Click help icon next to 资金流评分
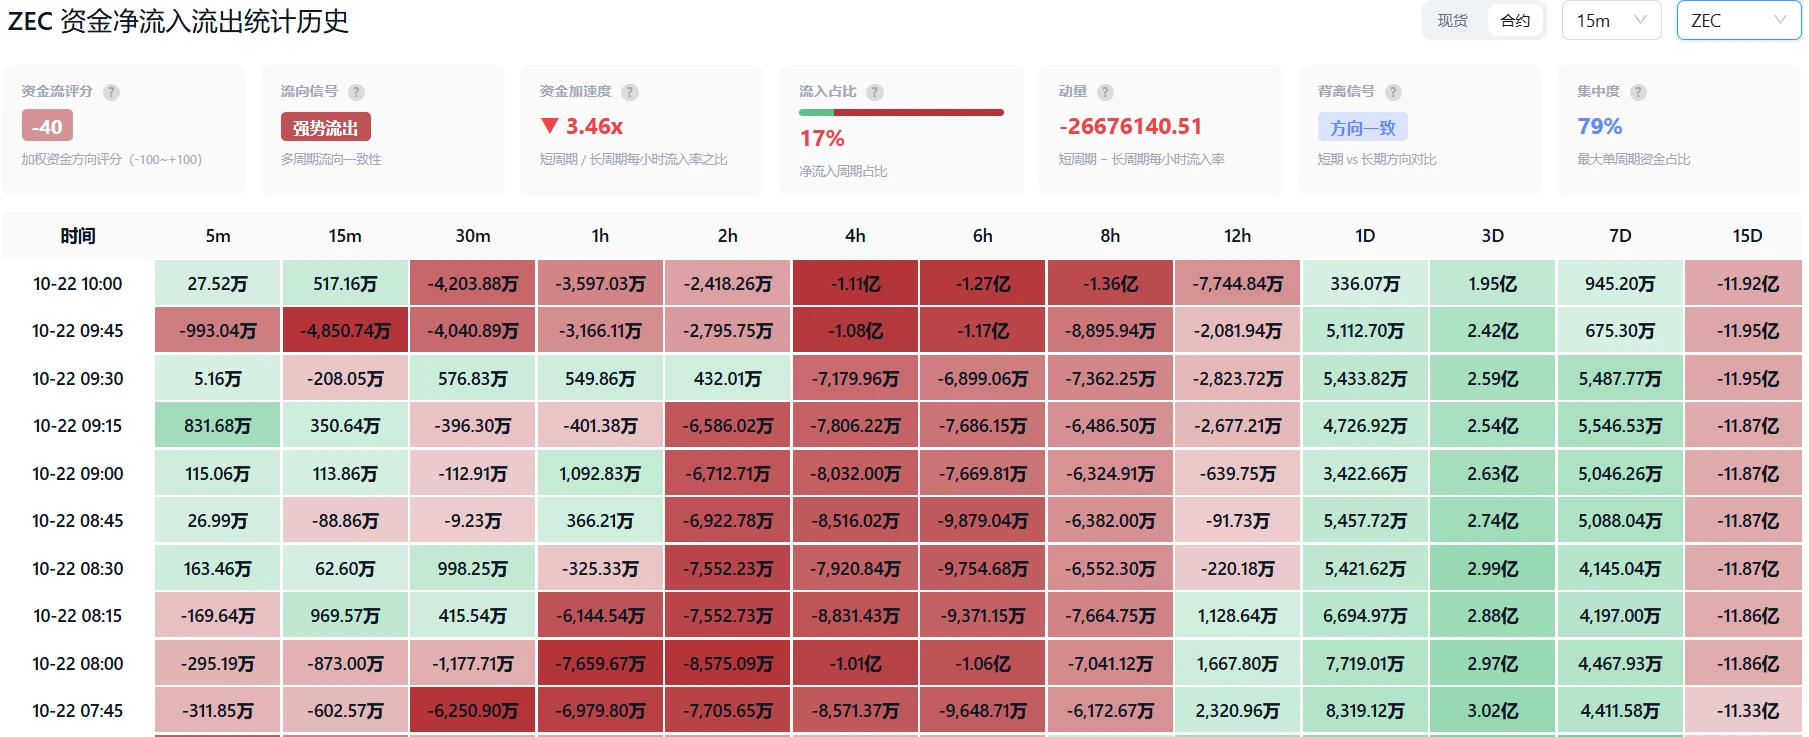The image size is (1809, 737). point(111,92)
